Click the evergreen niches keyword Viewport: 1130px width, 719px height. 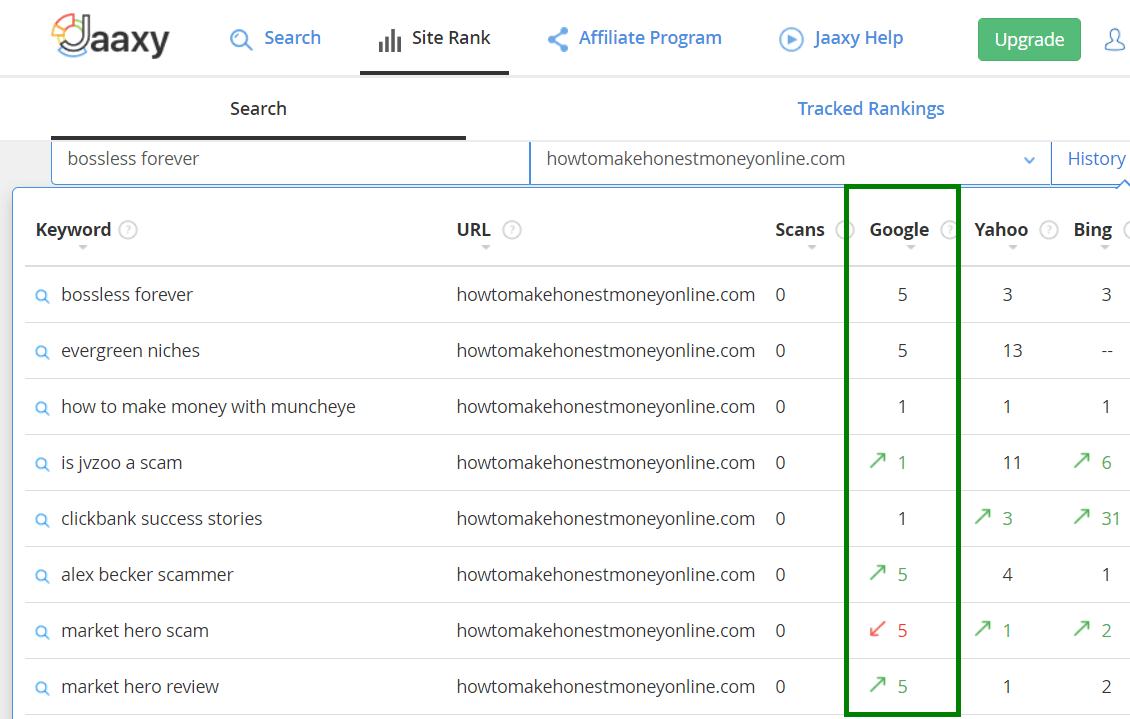[130, 351]
